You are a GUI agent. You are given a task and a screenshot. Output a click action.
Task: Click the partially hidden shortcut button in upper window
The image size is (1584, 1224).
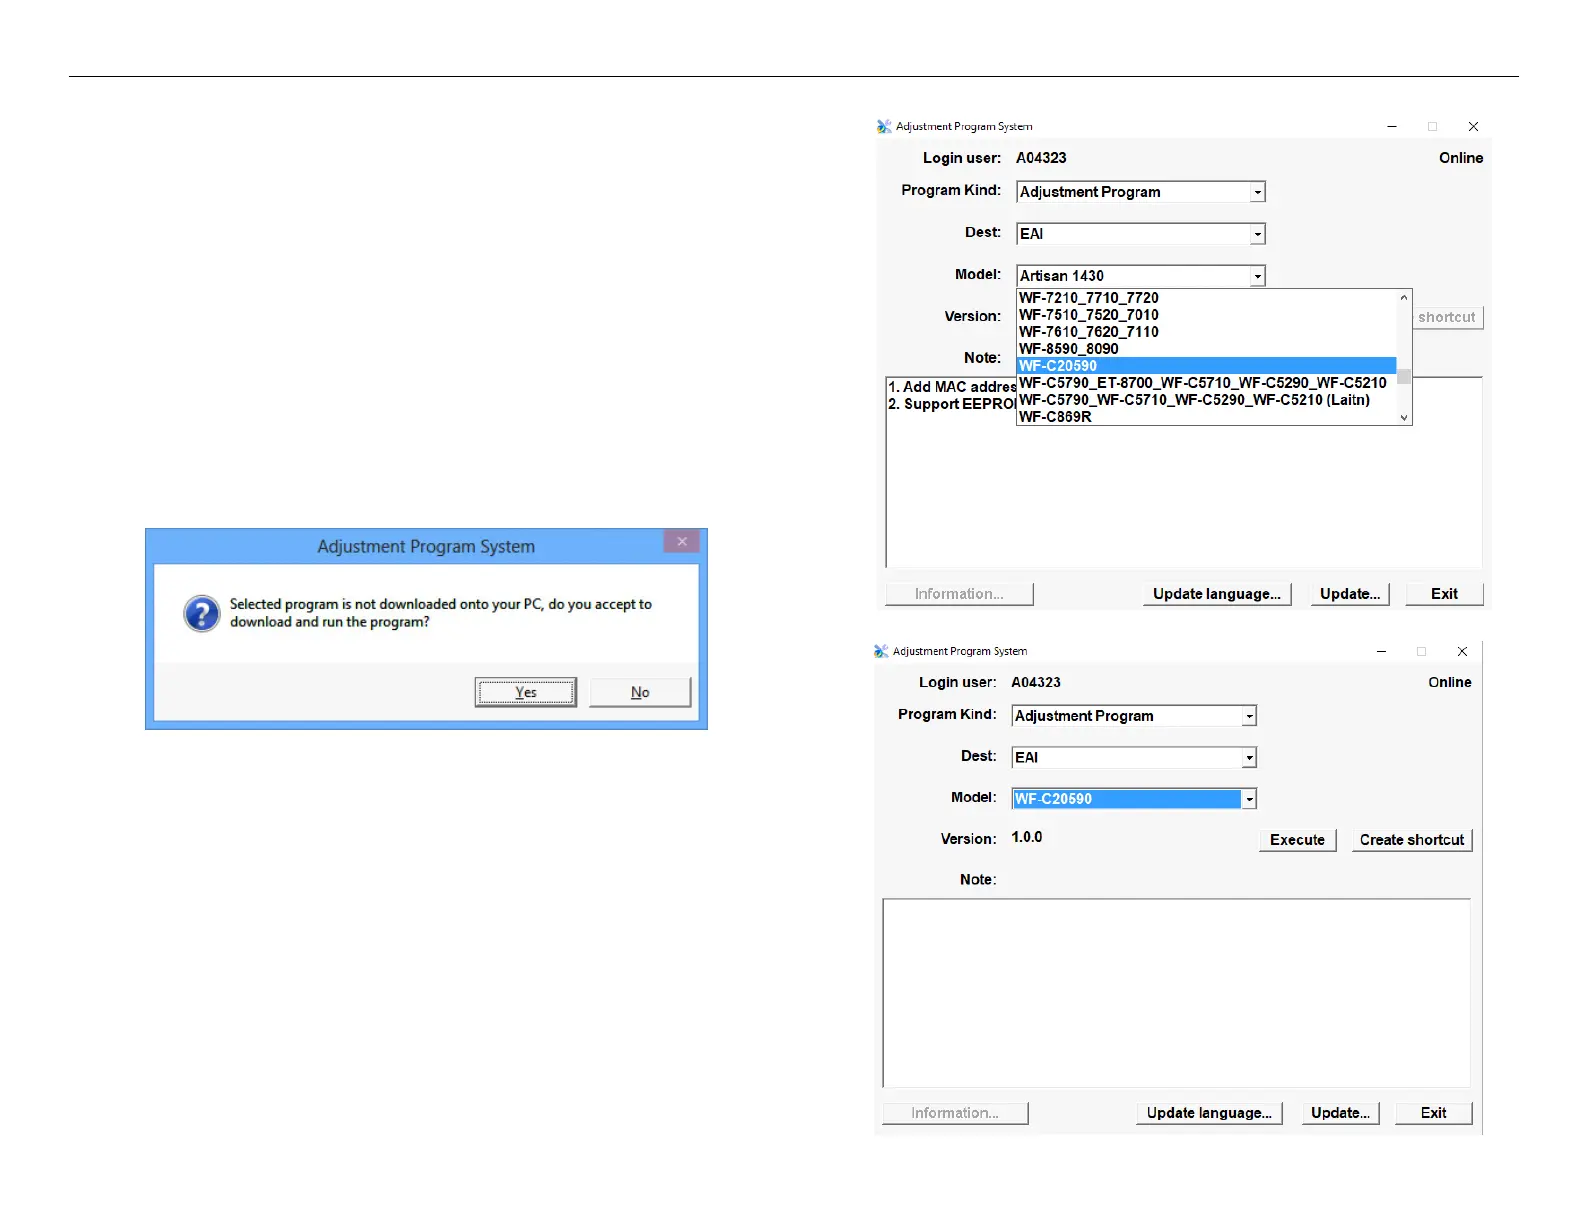point(1447,317)
